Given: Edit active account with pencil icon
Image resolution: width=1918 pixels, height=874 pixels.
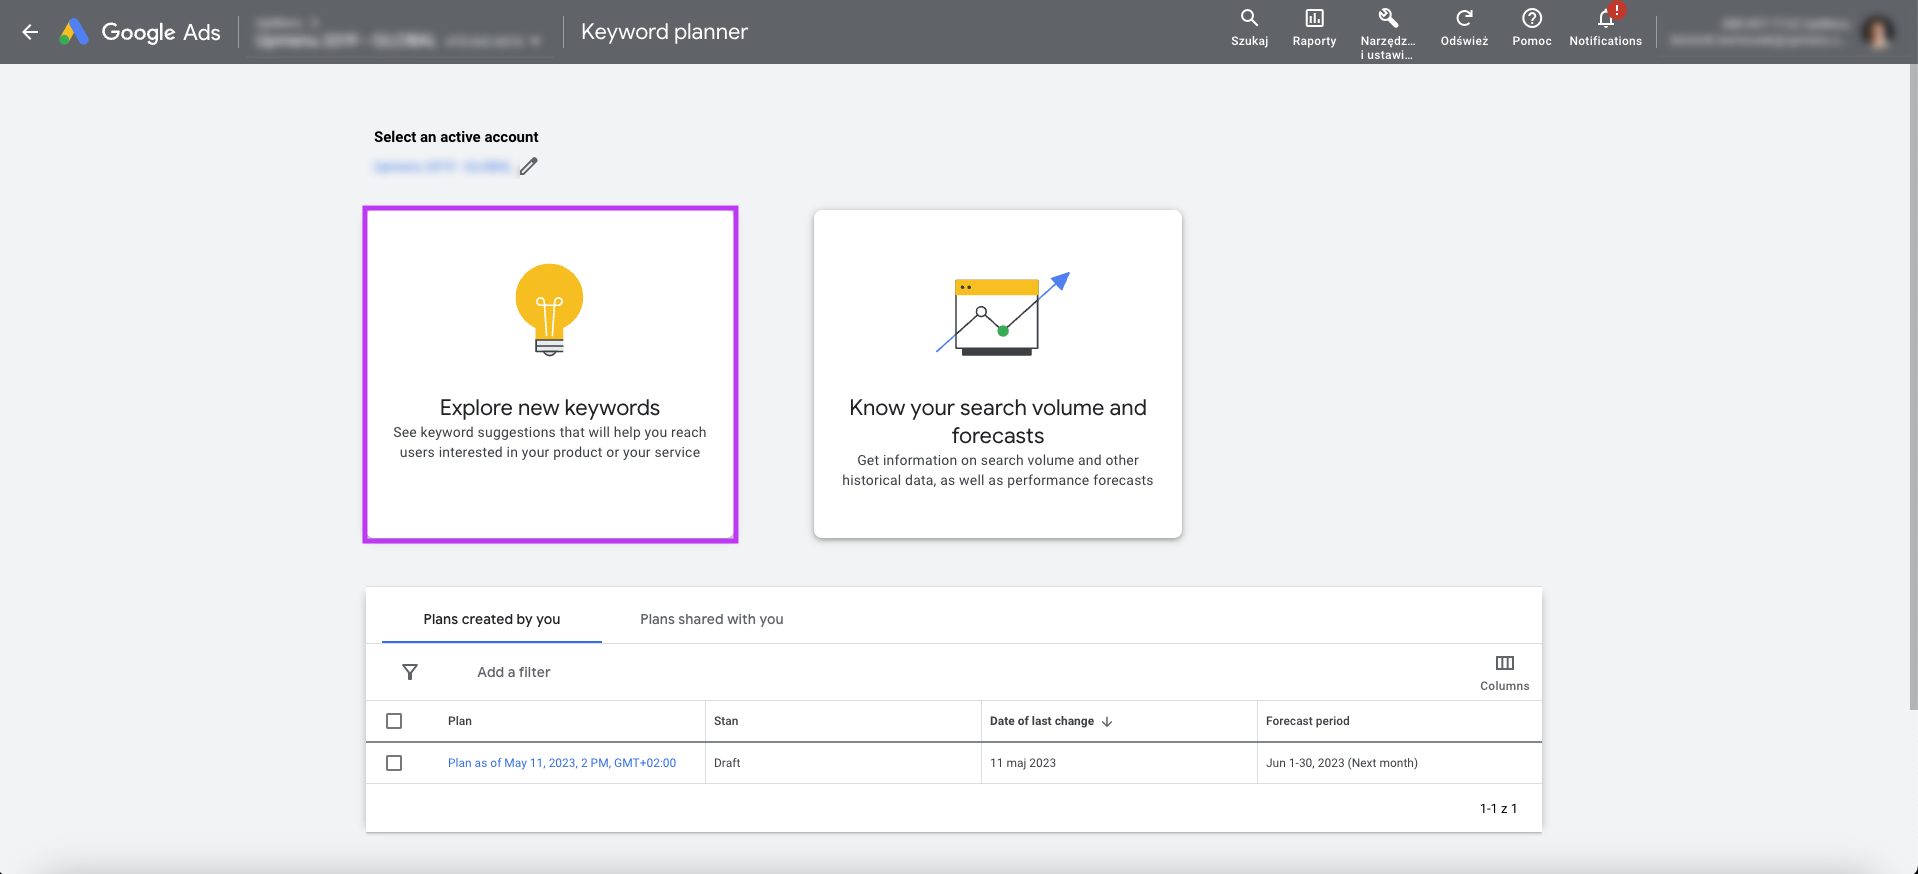Looking at the screenshot, I should [x=528, y=167].
